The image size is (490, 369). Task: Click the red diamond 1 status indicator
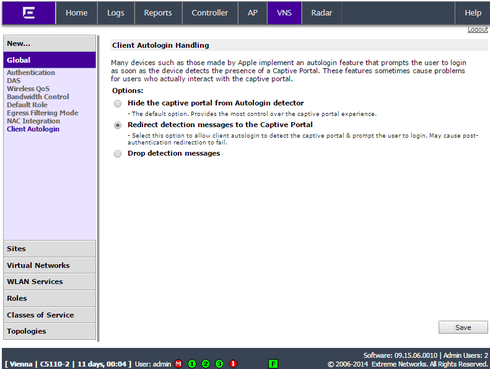pyautogui.click(x=233, y=364)
